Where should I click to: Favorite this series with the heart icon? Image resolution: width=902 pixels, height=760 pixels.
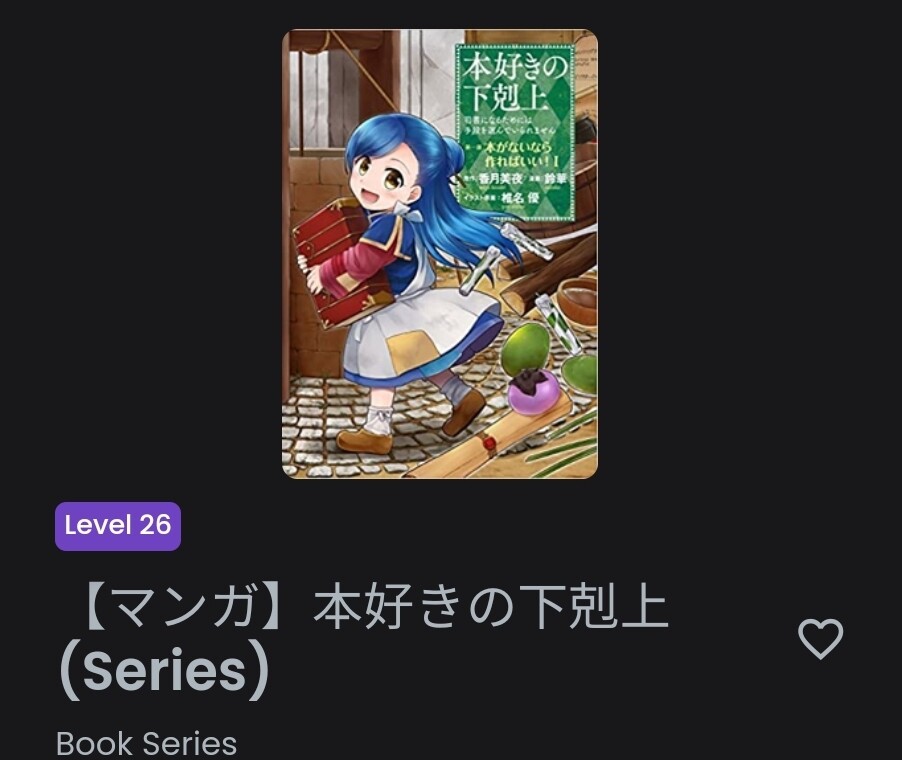point(820,639)
